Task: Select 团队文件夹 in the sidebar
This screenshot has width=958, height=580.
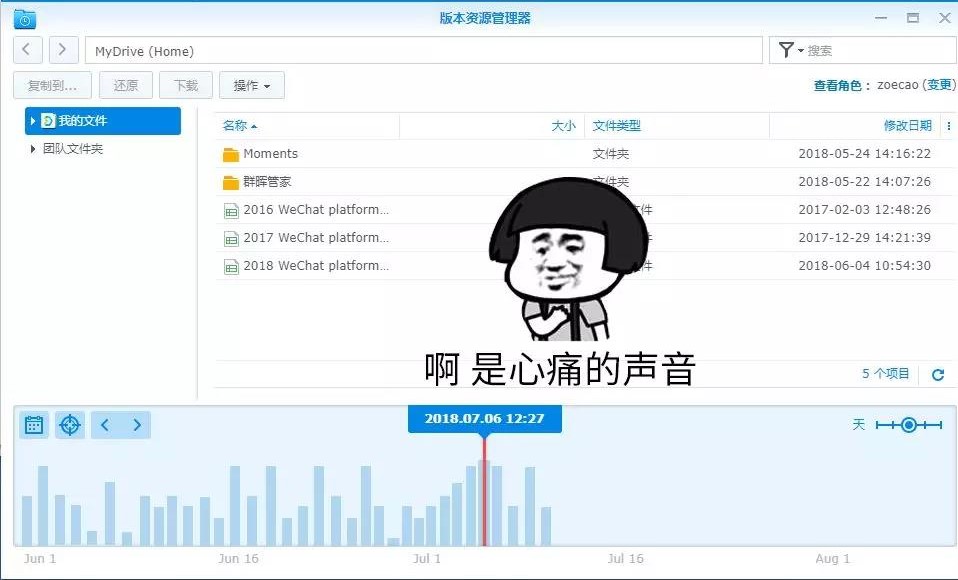Action: click(x=73, y=149)
